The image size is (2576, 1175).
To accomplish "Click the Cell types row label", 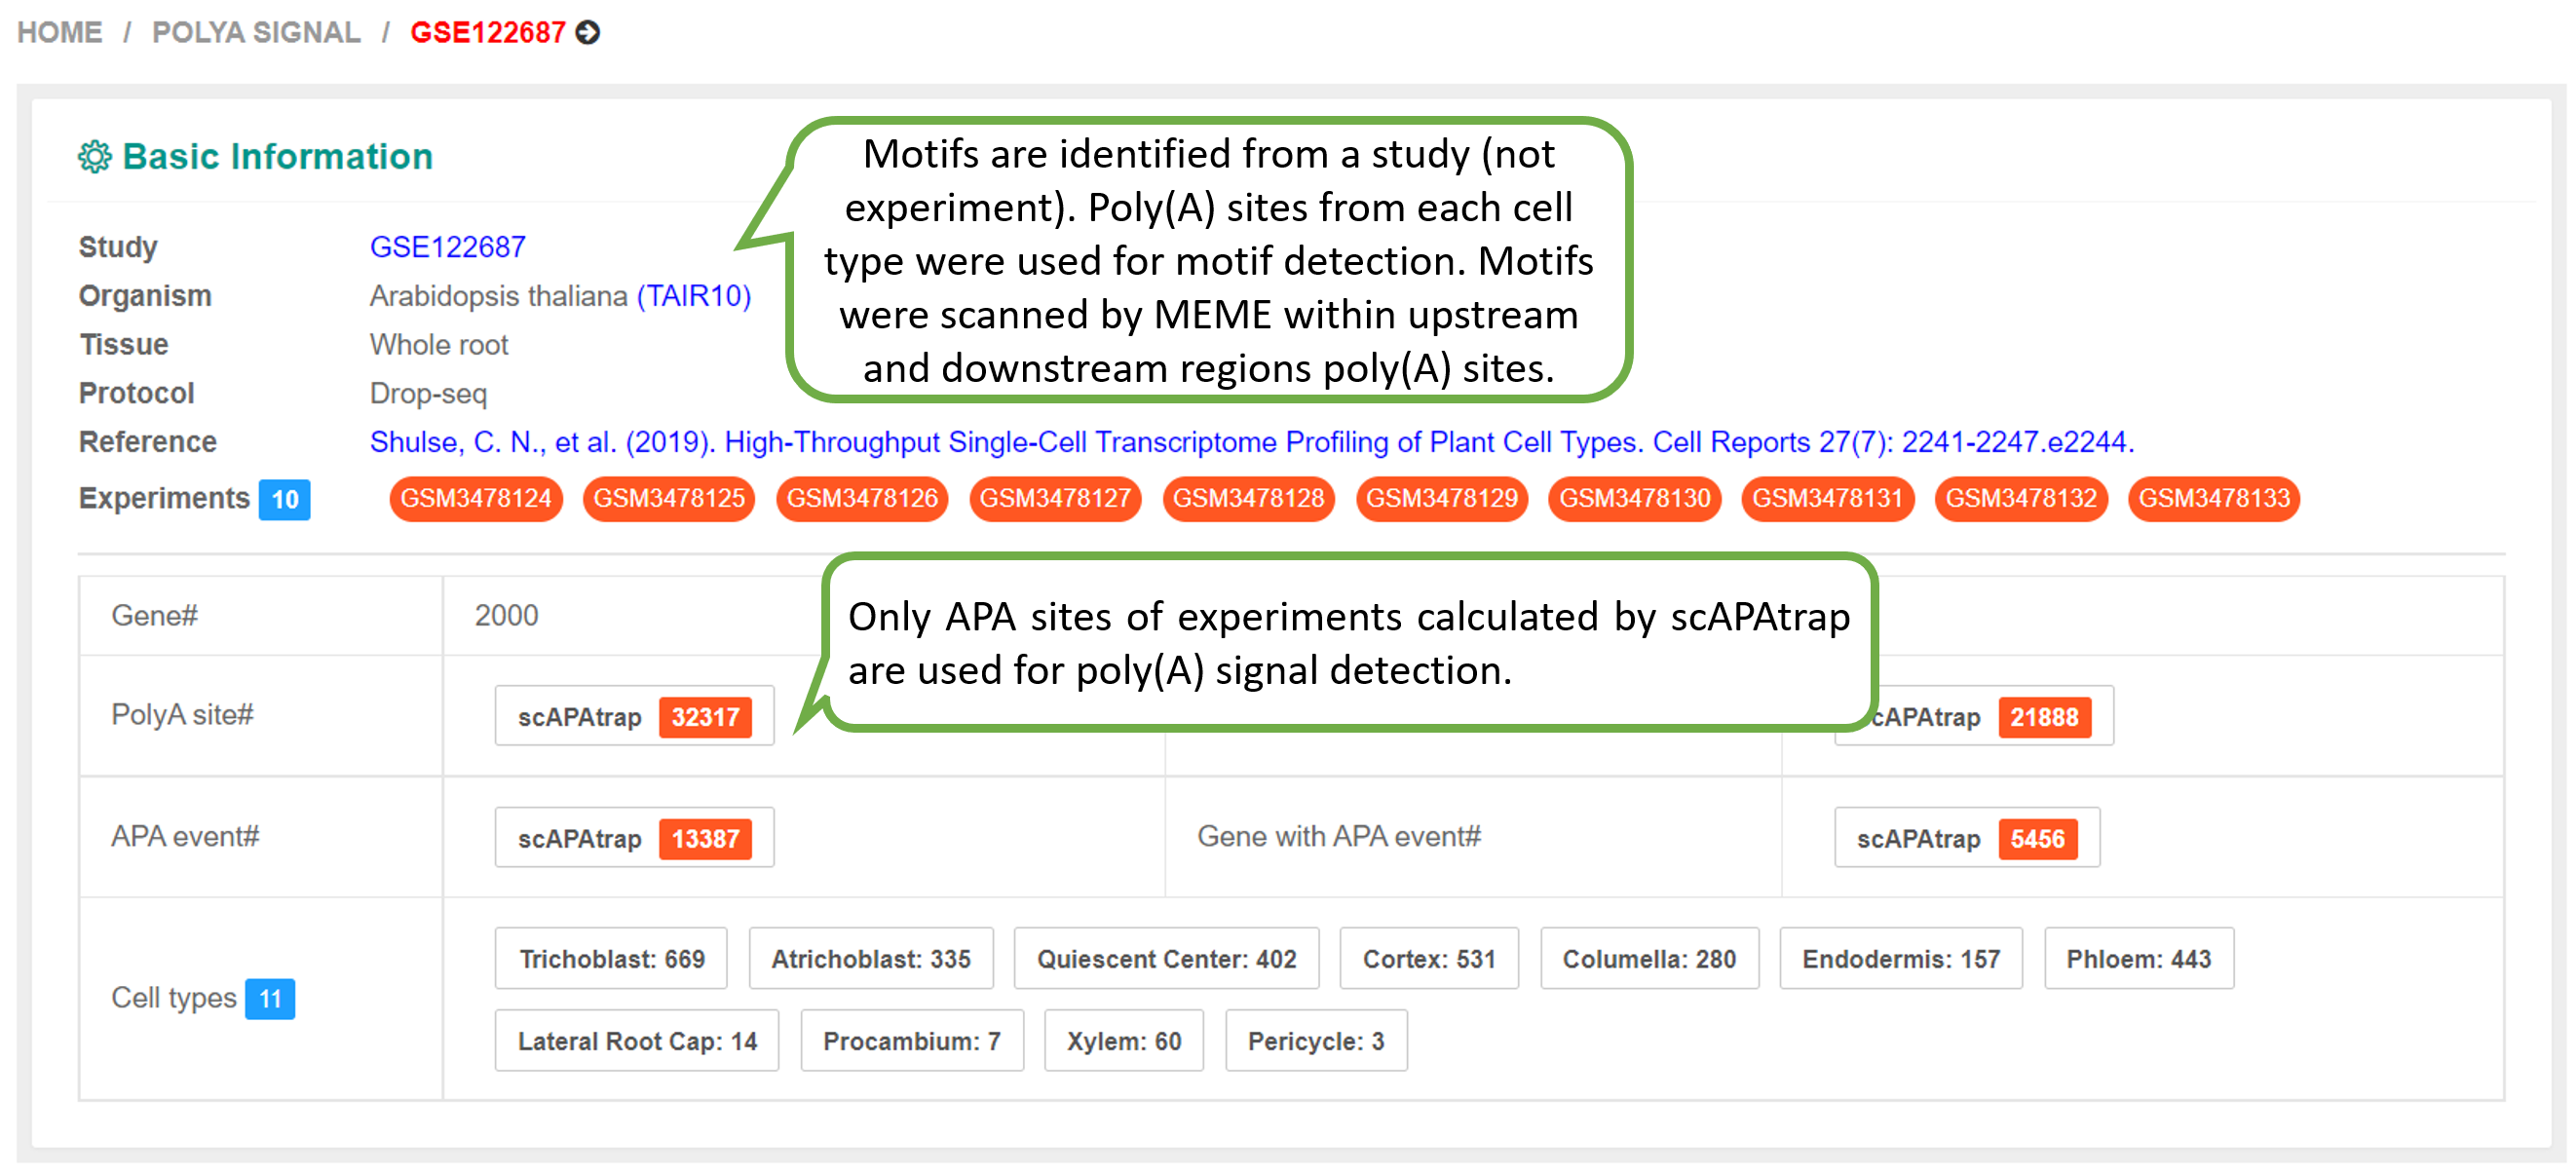I will click(174, 998).
